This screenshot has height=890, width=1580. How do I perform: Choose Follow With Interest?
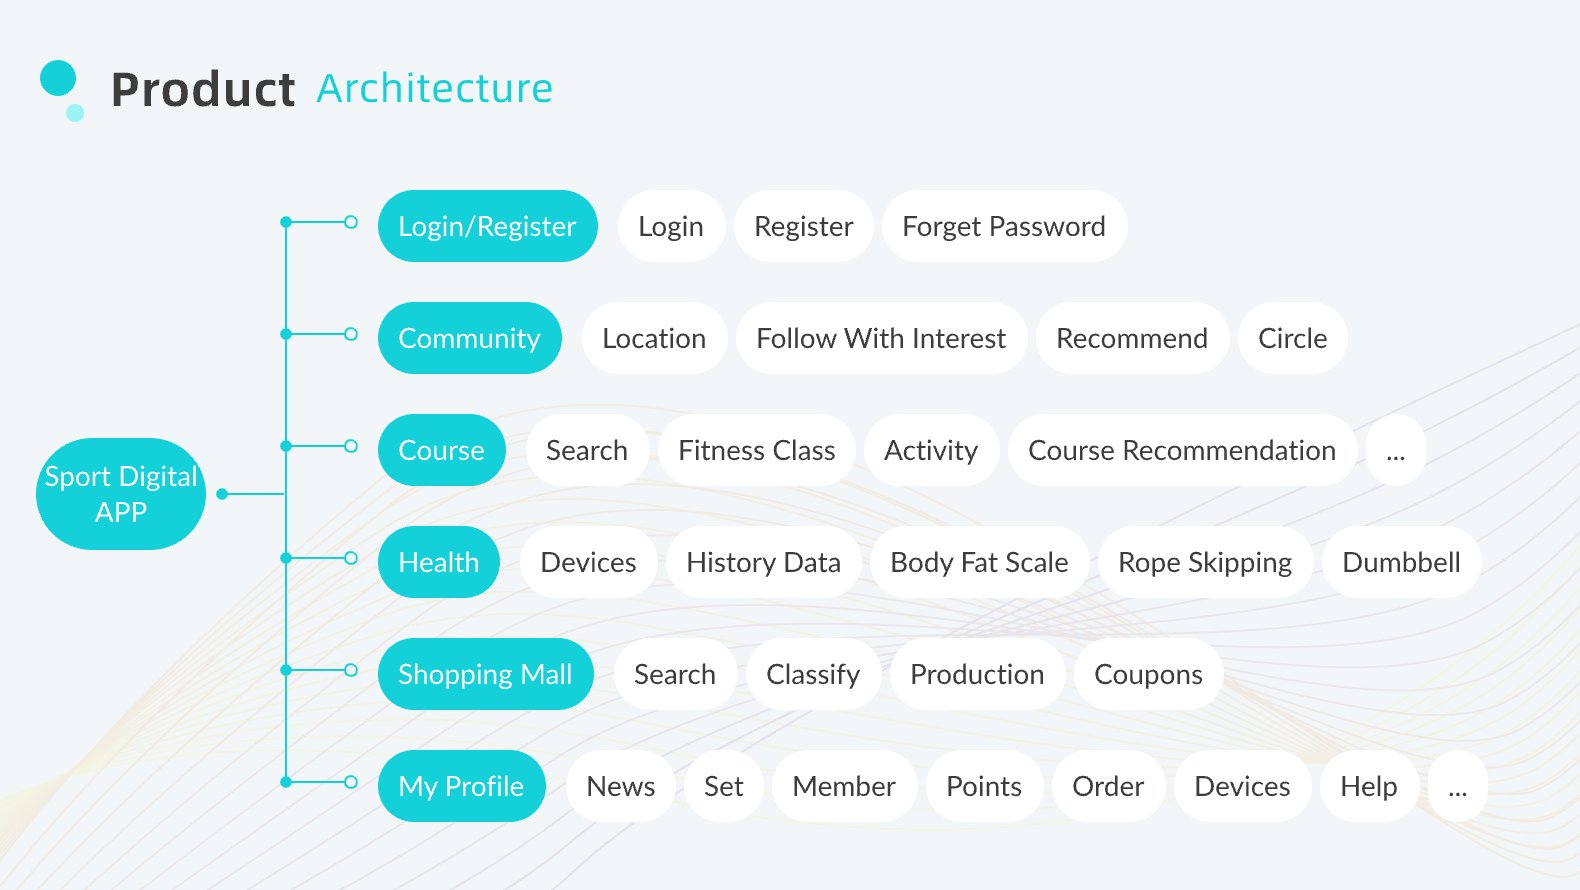click(x=880, y=339)
